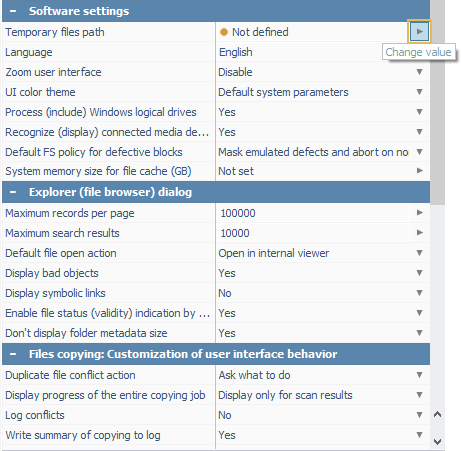The width and height of the screenshot is (461, 451).
Task: Collapse the Explorer (file browser) dialog section
Action: point(13,192)
